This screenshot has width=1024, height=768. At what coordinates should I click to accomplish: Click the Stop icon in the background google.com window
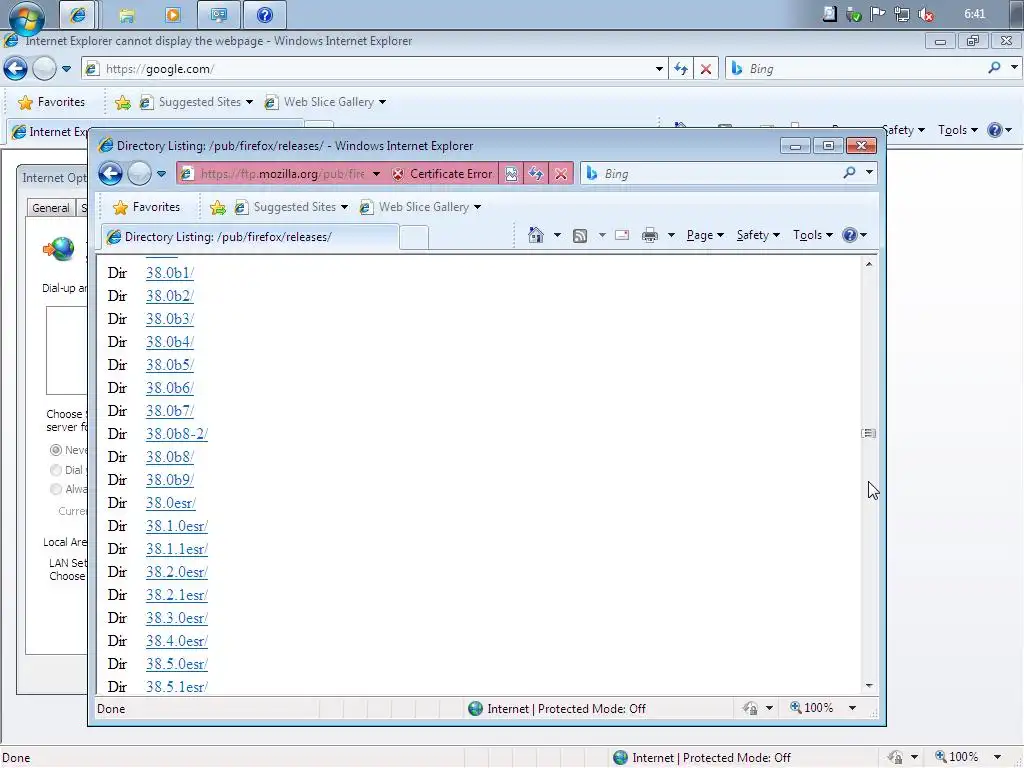[706, 69]
